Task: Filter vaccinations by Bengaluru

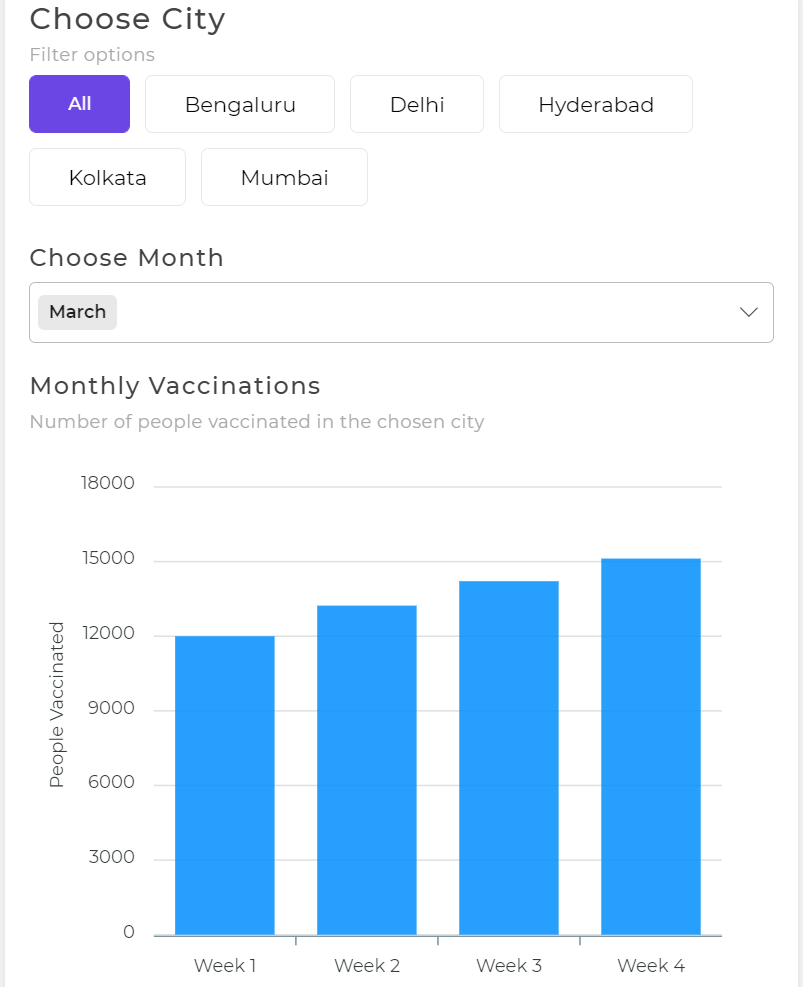Action: tap(240, 104)
